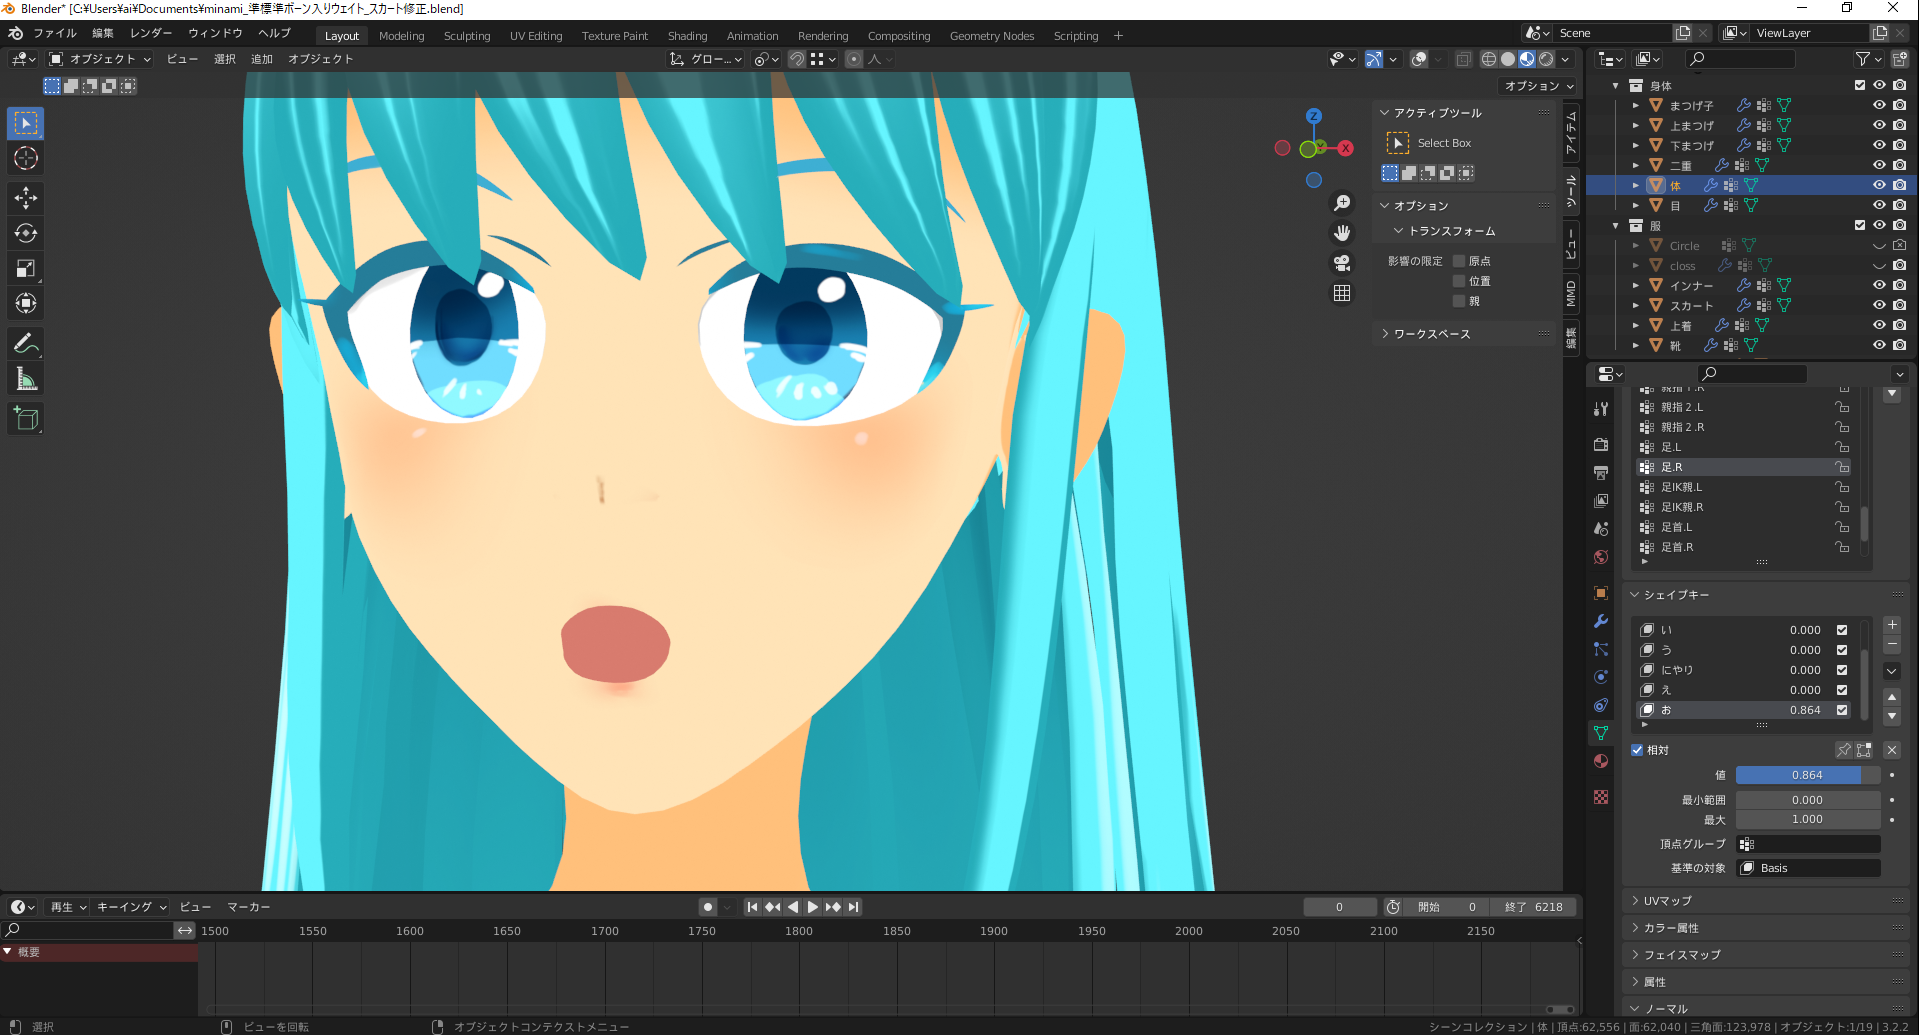Choose the Add Cube tool
This screenshot has height=1035, width=1919.
pos(26,419)
